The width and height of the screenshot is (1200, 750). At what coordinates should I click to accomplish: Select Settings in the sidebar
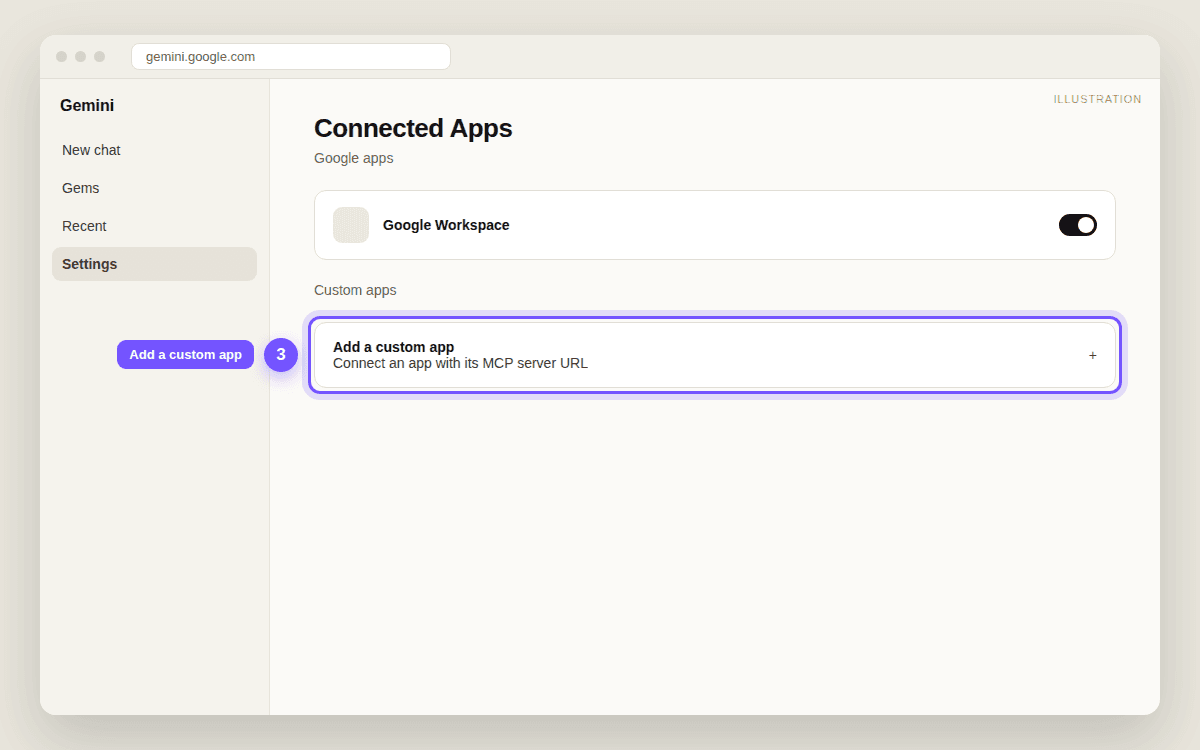click(154, 264)
